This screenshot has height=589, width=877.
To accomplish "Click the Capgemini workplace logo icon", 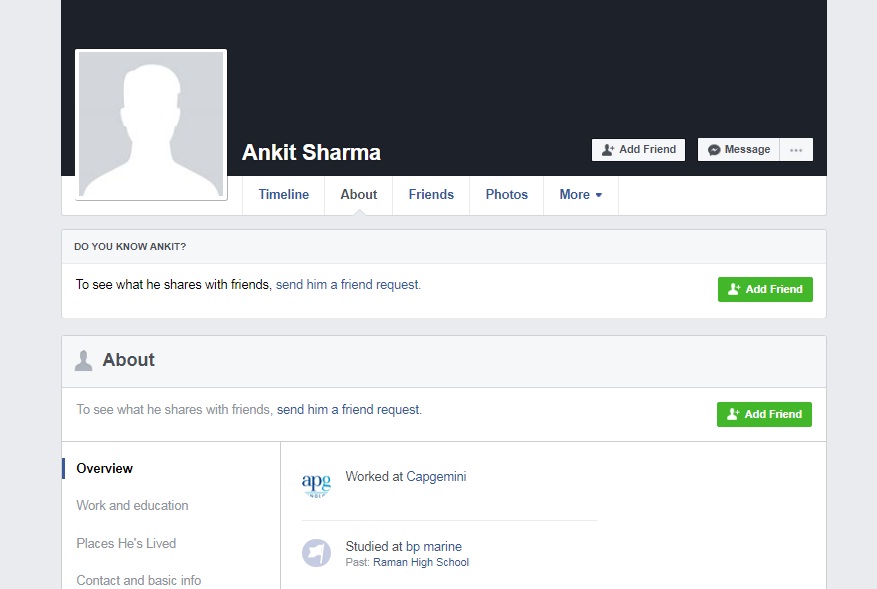I will click(x=316, y=485).
